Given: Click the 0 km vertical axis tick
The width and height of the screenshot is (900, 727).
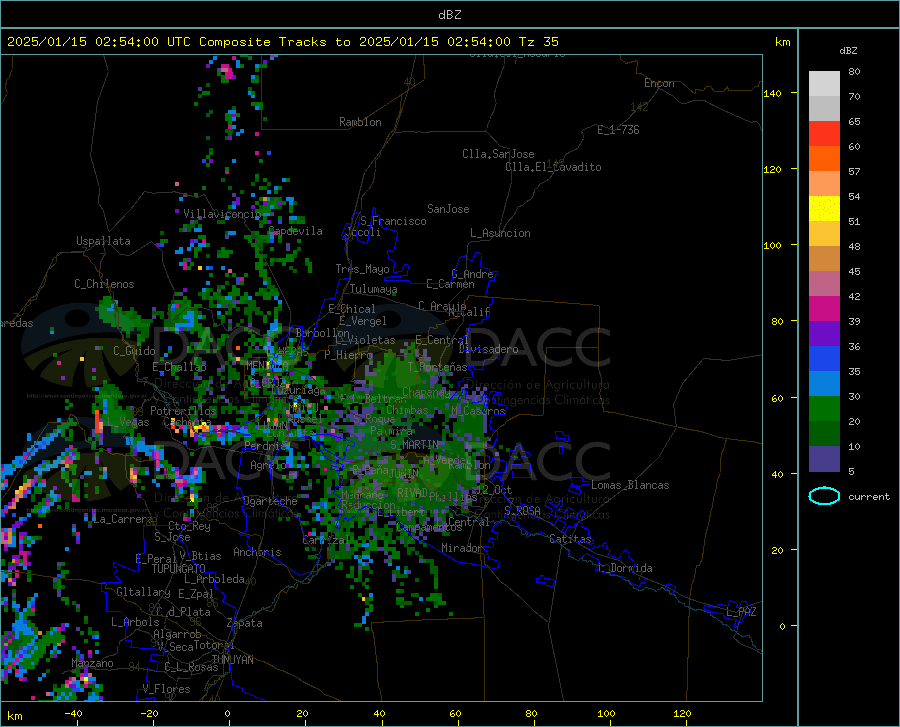Looking at the screenshot, I should click(x=782, y=626).
